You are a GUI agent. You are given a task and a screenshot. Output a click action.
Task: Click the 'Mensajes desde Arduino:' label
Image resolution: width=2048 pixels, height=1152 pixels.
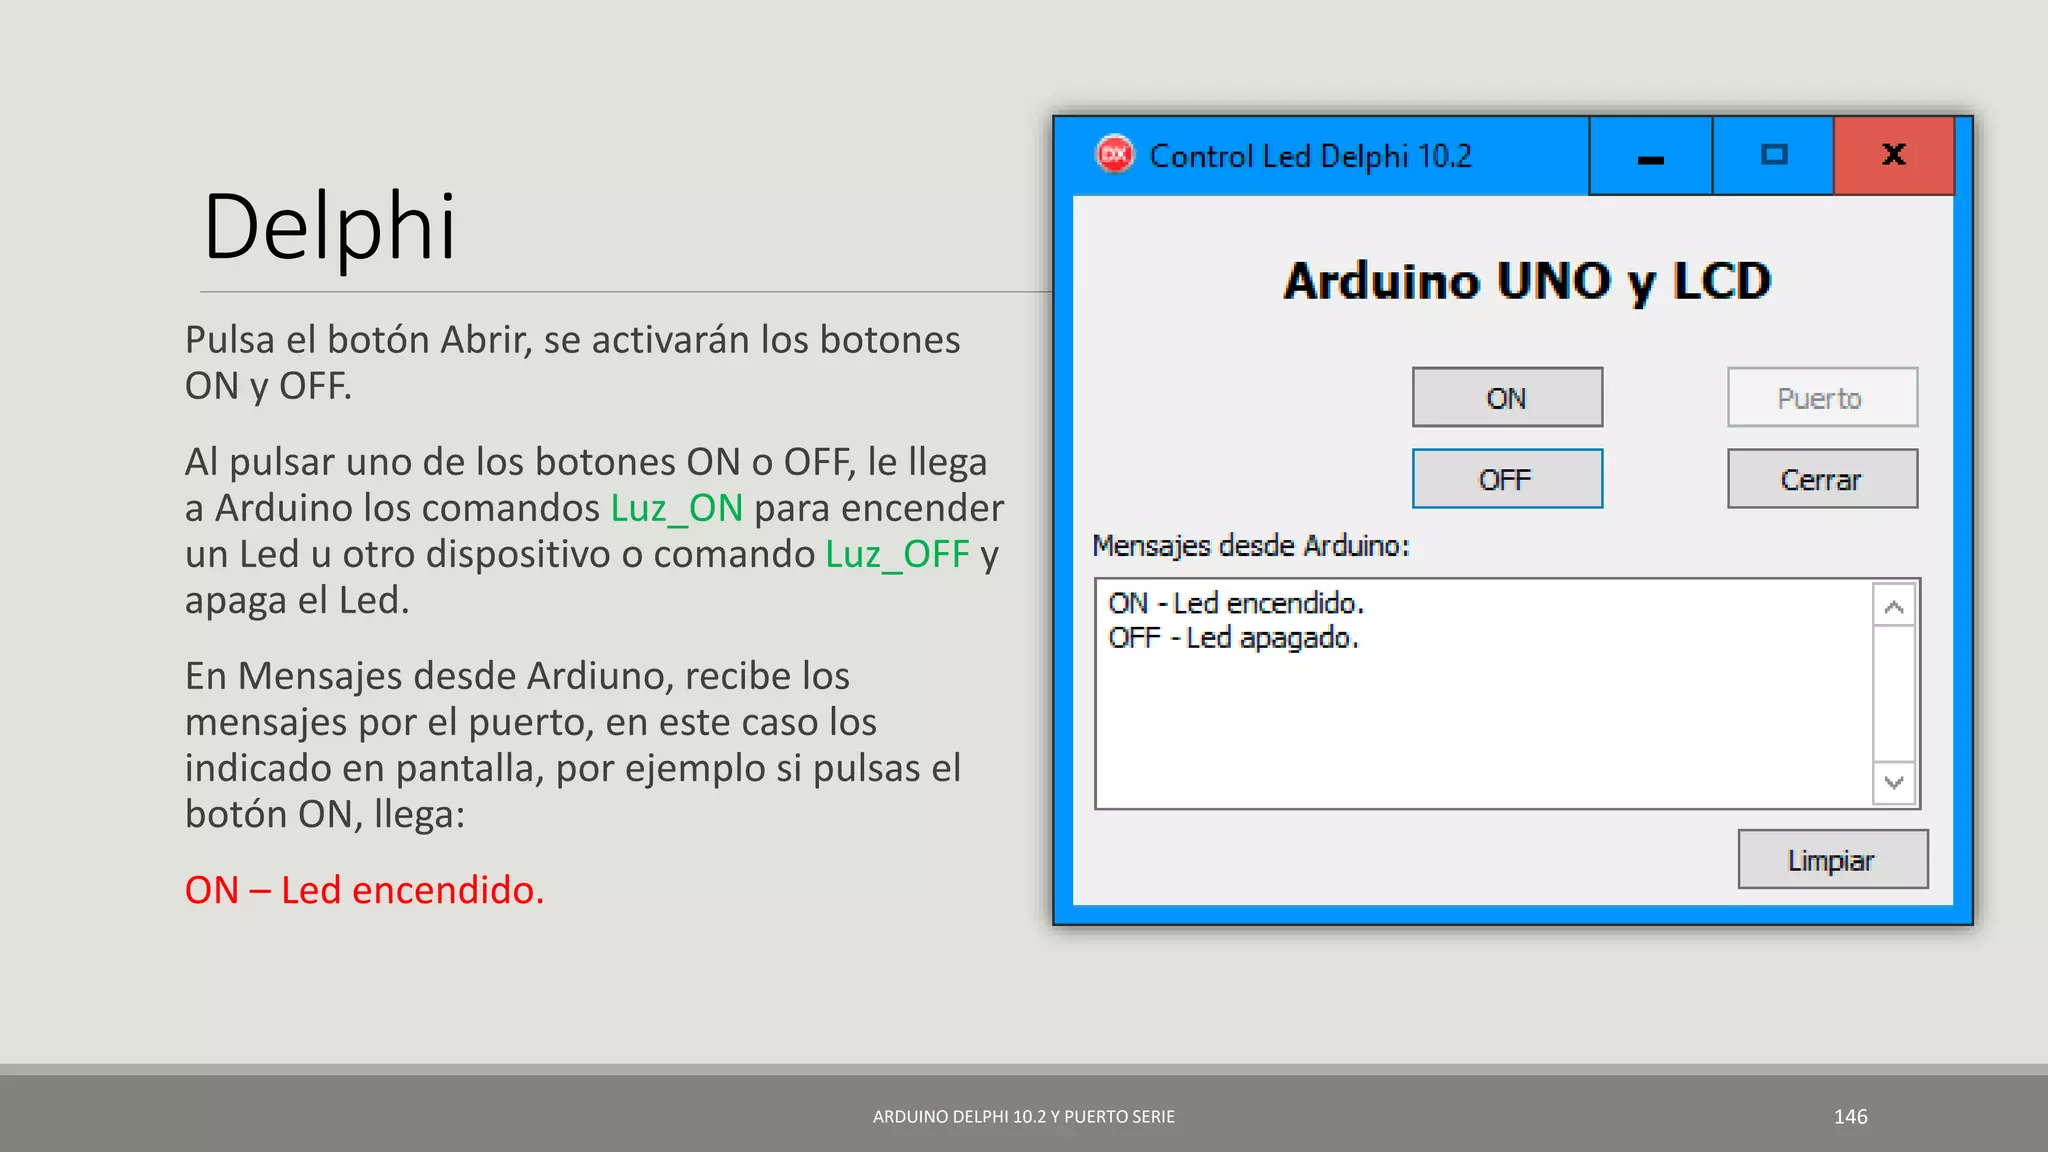pyautogui.click(x=1250, y=546)
